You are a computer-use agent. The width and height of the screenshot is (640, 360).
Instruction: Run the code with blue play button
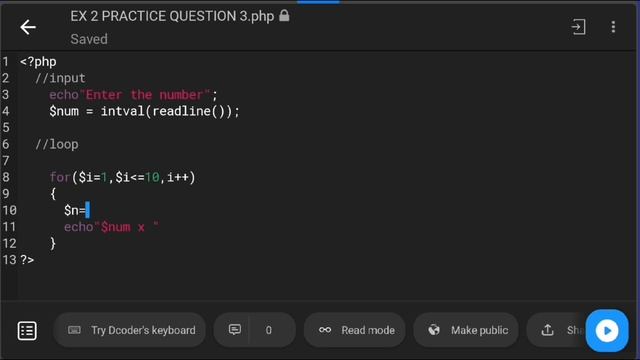[x=607, y=330]
